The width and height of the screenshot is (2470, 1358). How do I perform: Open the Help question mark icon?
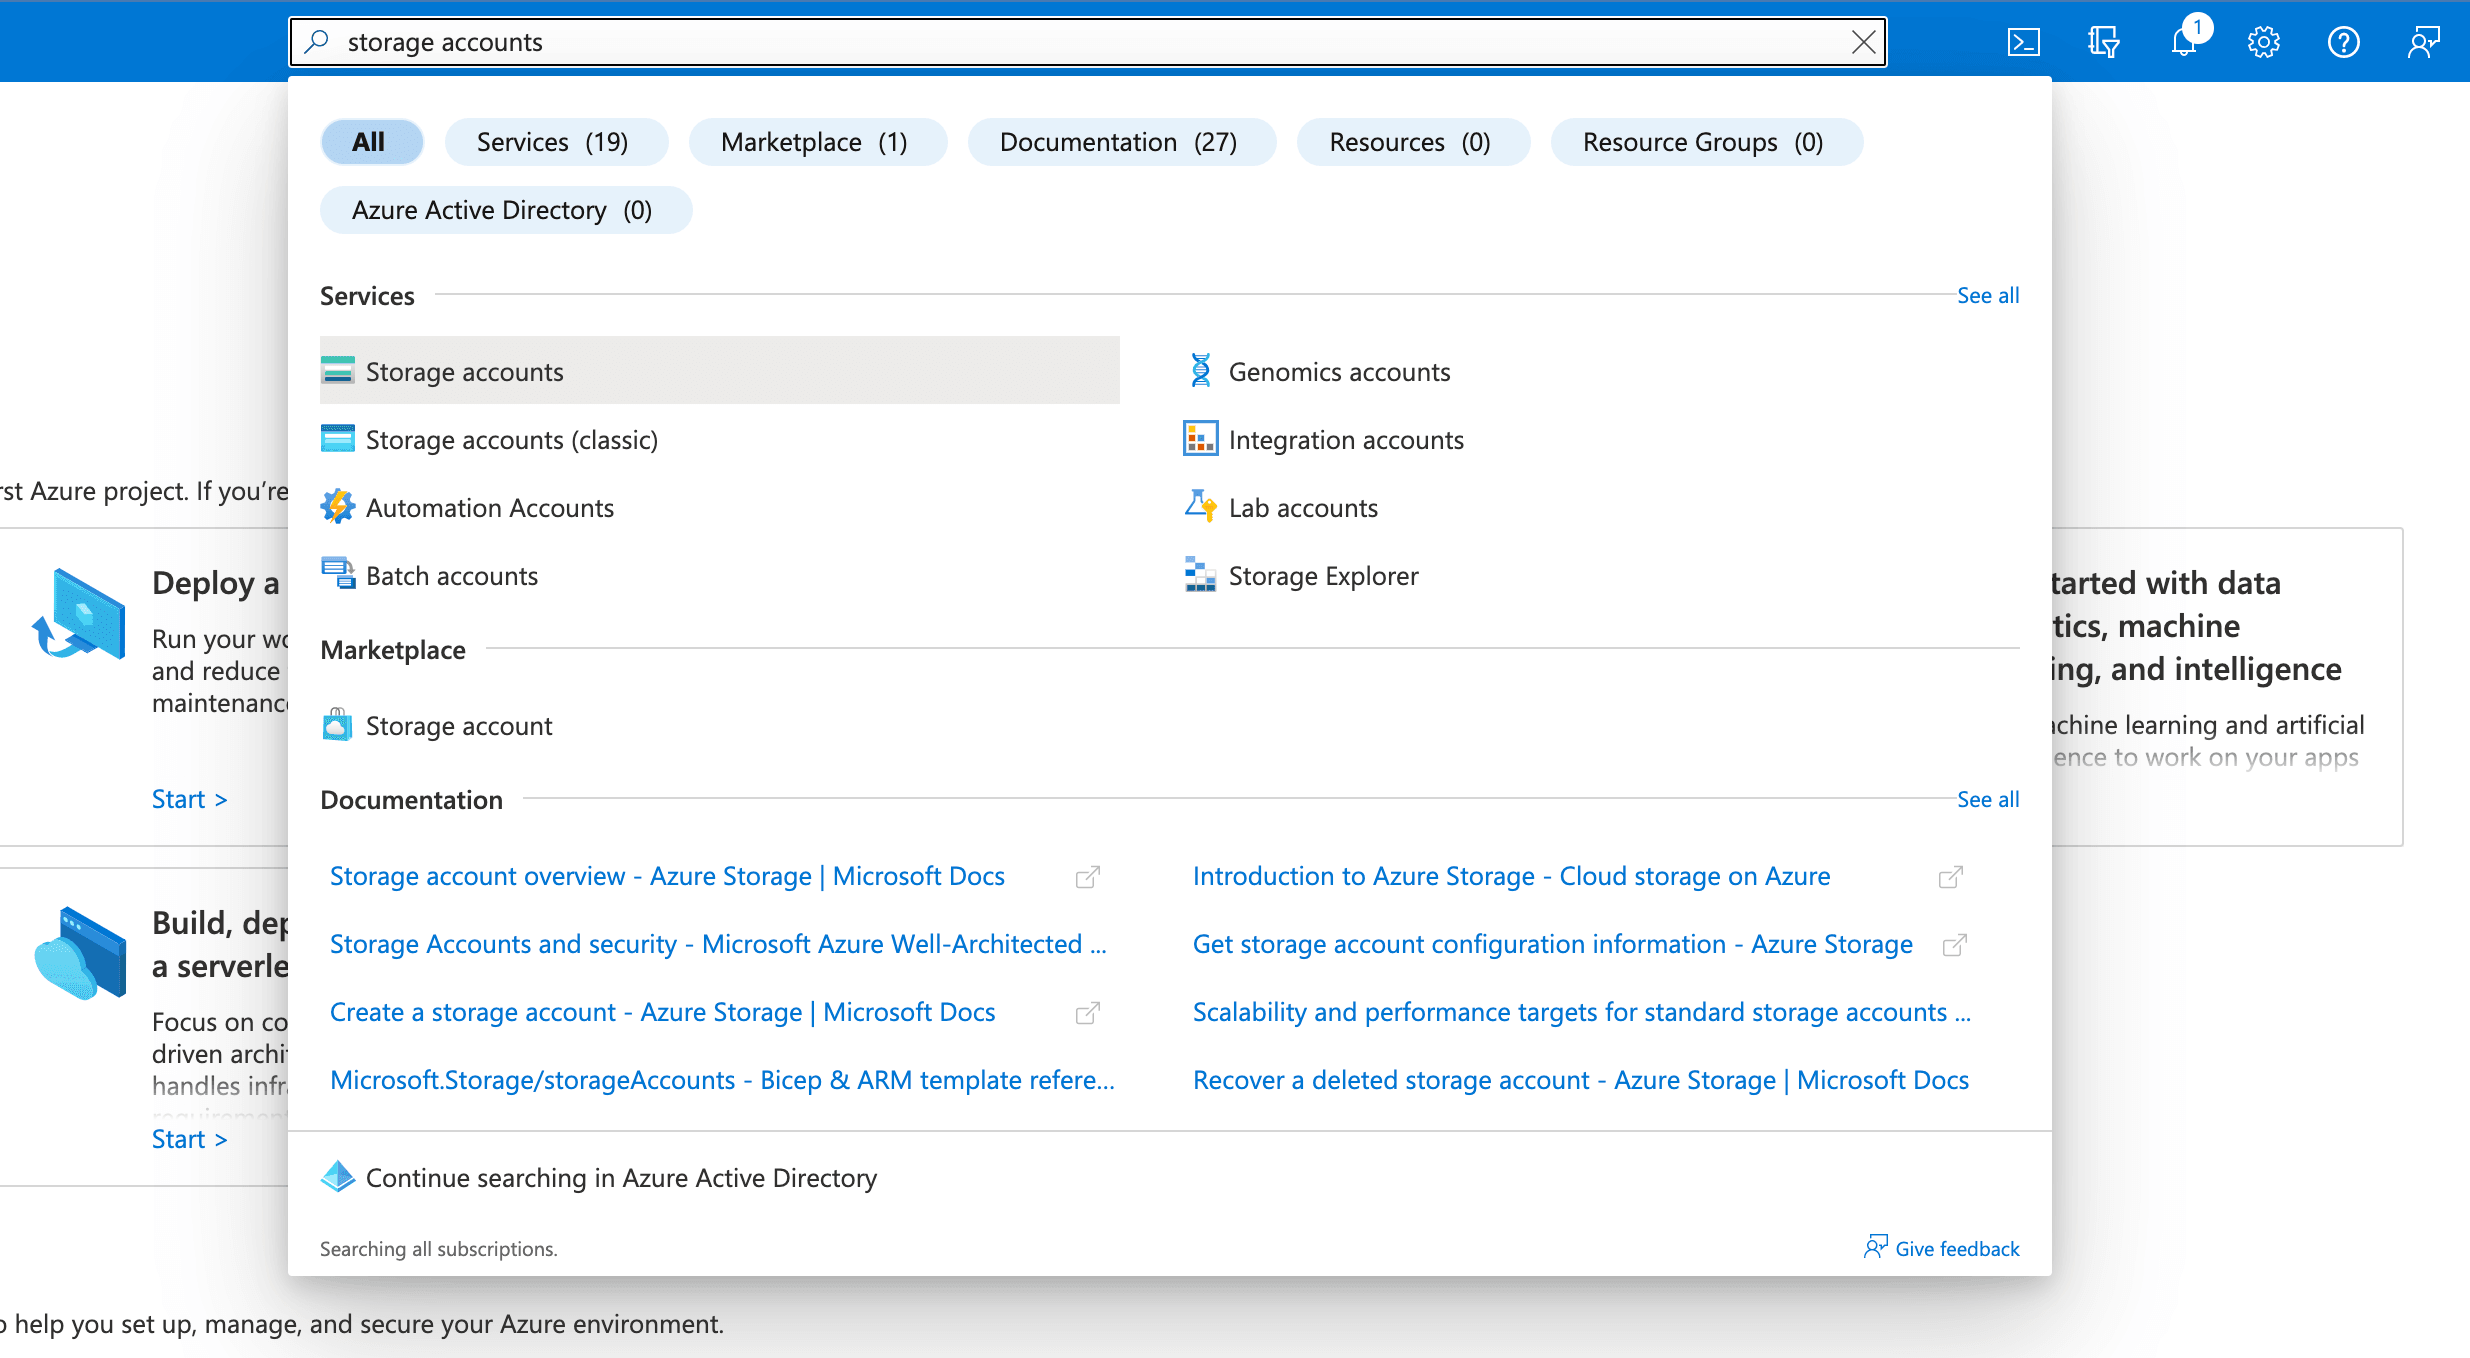point(2343,42)
